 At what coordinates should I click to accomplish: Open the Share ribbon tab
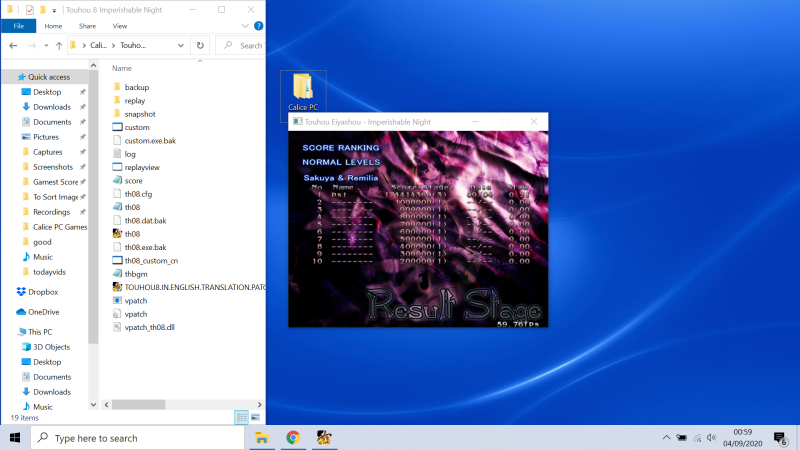87,26
